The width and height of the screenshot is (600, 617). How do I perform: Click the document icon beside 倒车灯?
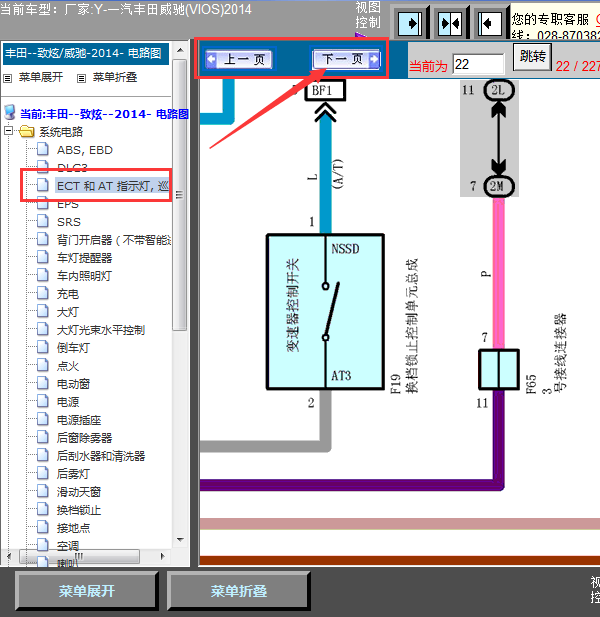pyautogui.click(x=42, y=347)
